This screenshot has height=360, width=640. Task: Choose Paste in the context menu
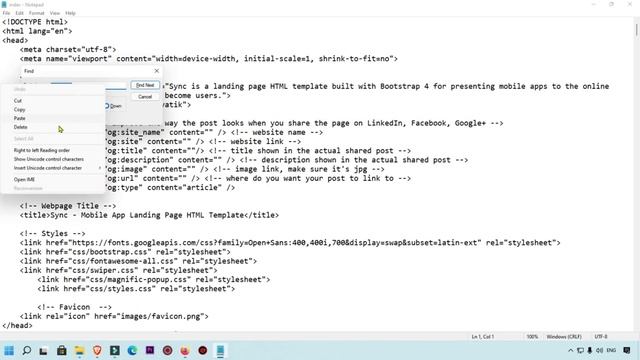53,118
